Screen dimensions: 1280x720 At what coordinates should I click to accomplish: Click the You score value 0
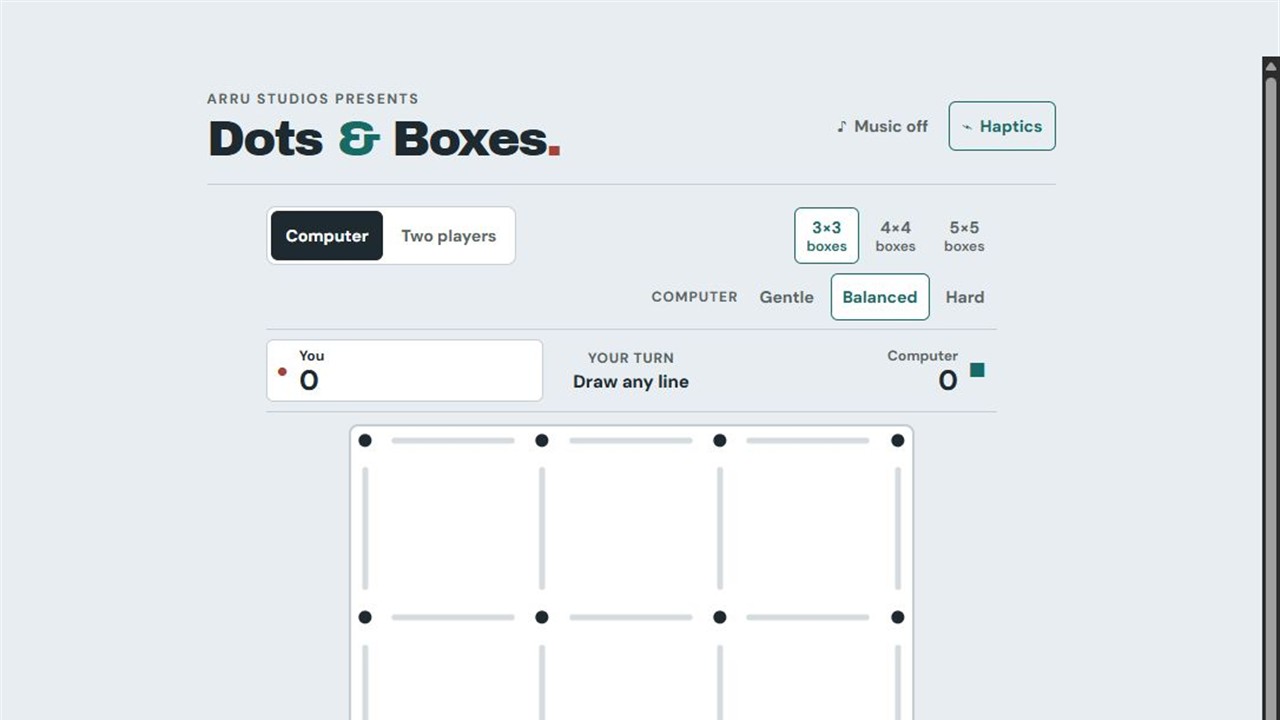[x=309, y=380]
